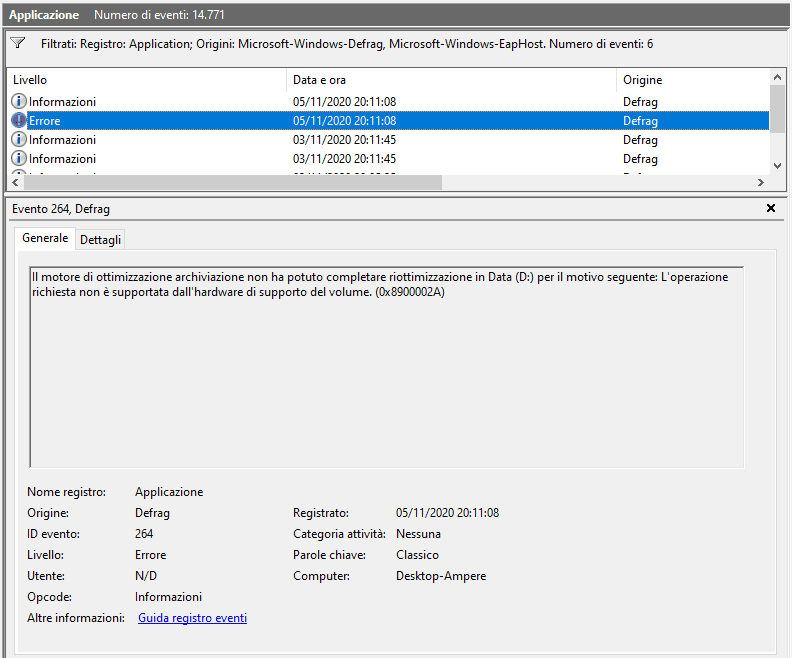Click the red error icon in the Errore row
The image size is (792, 658).
pos(19,121)
